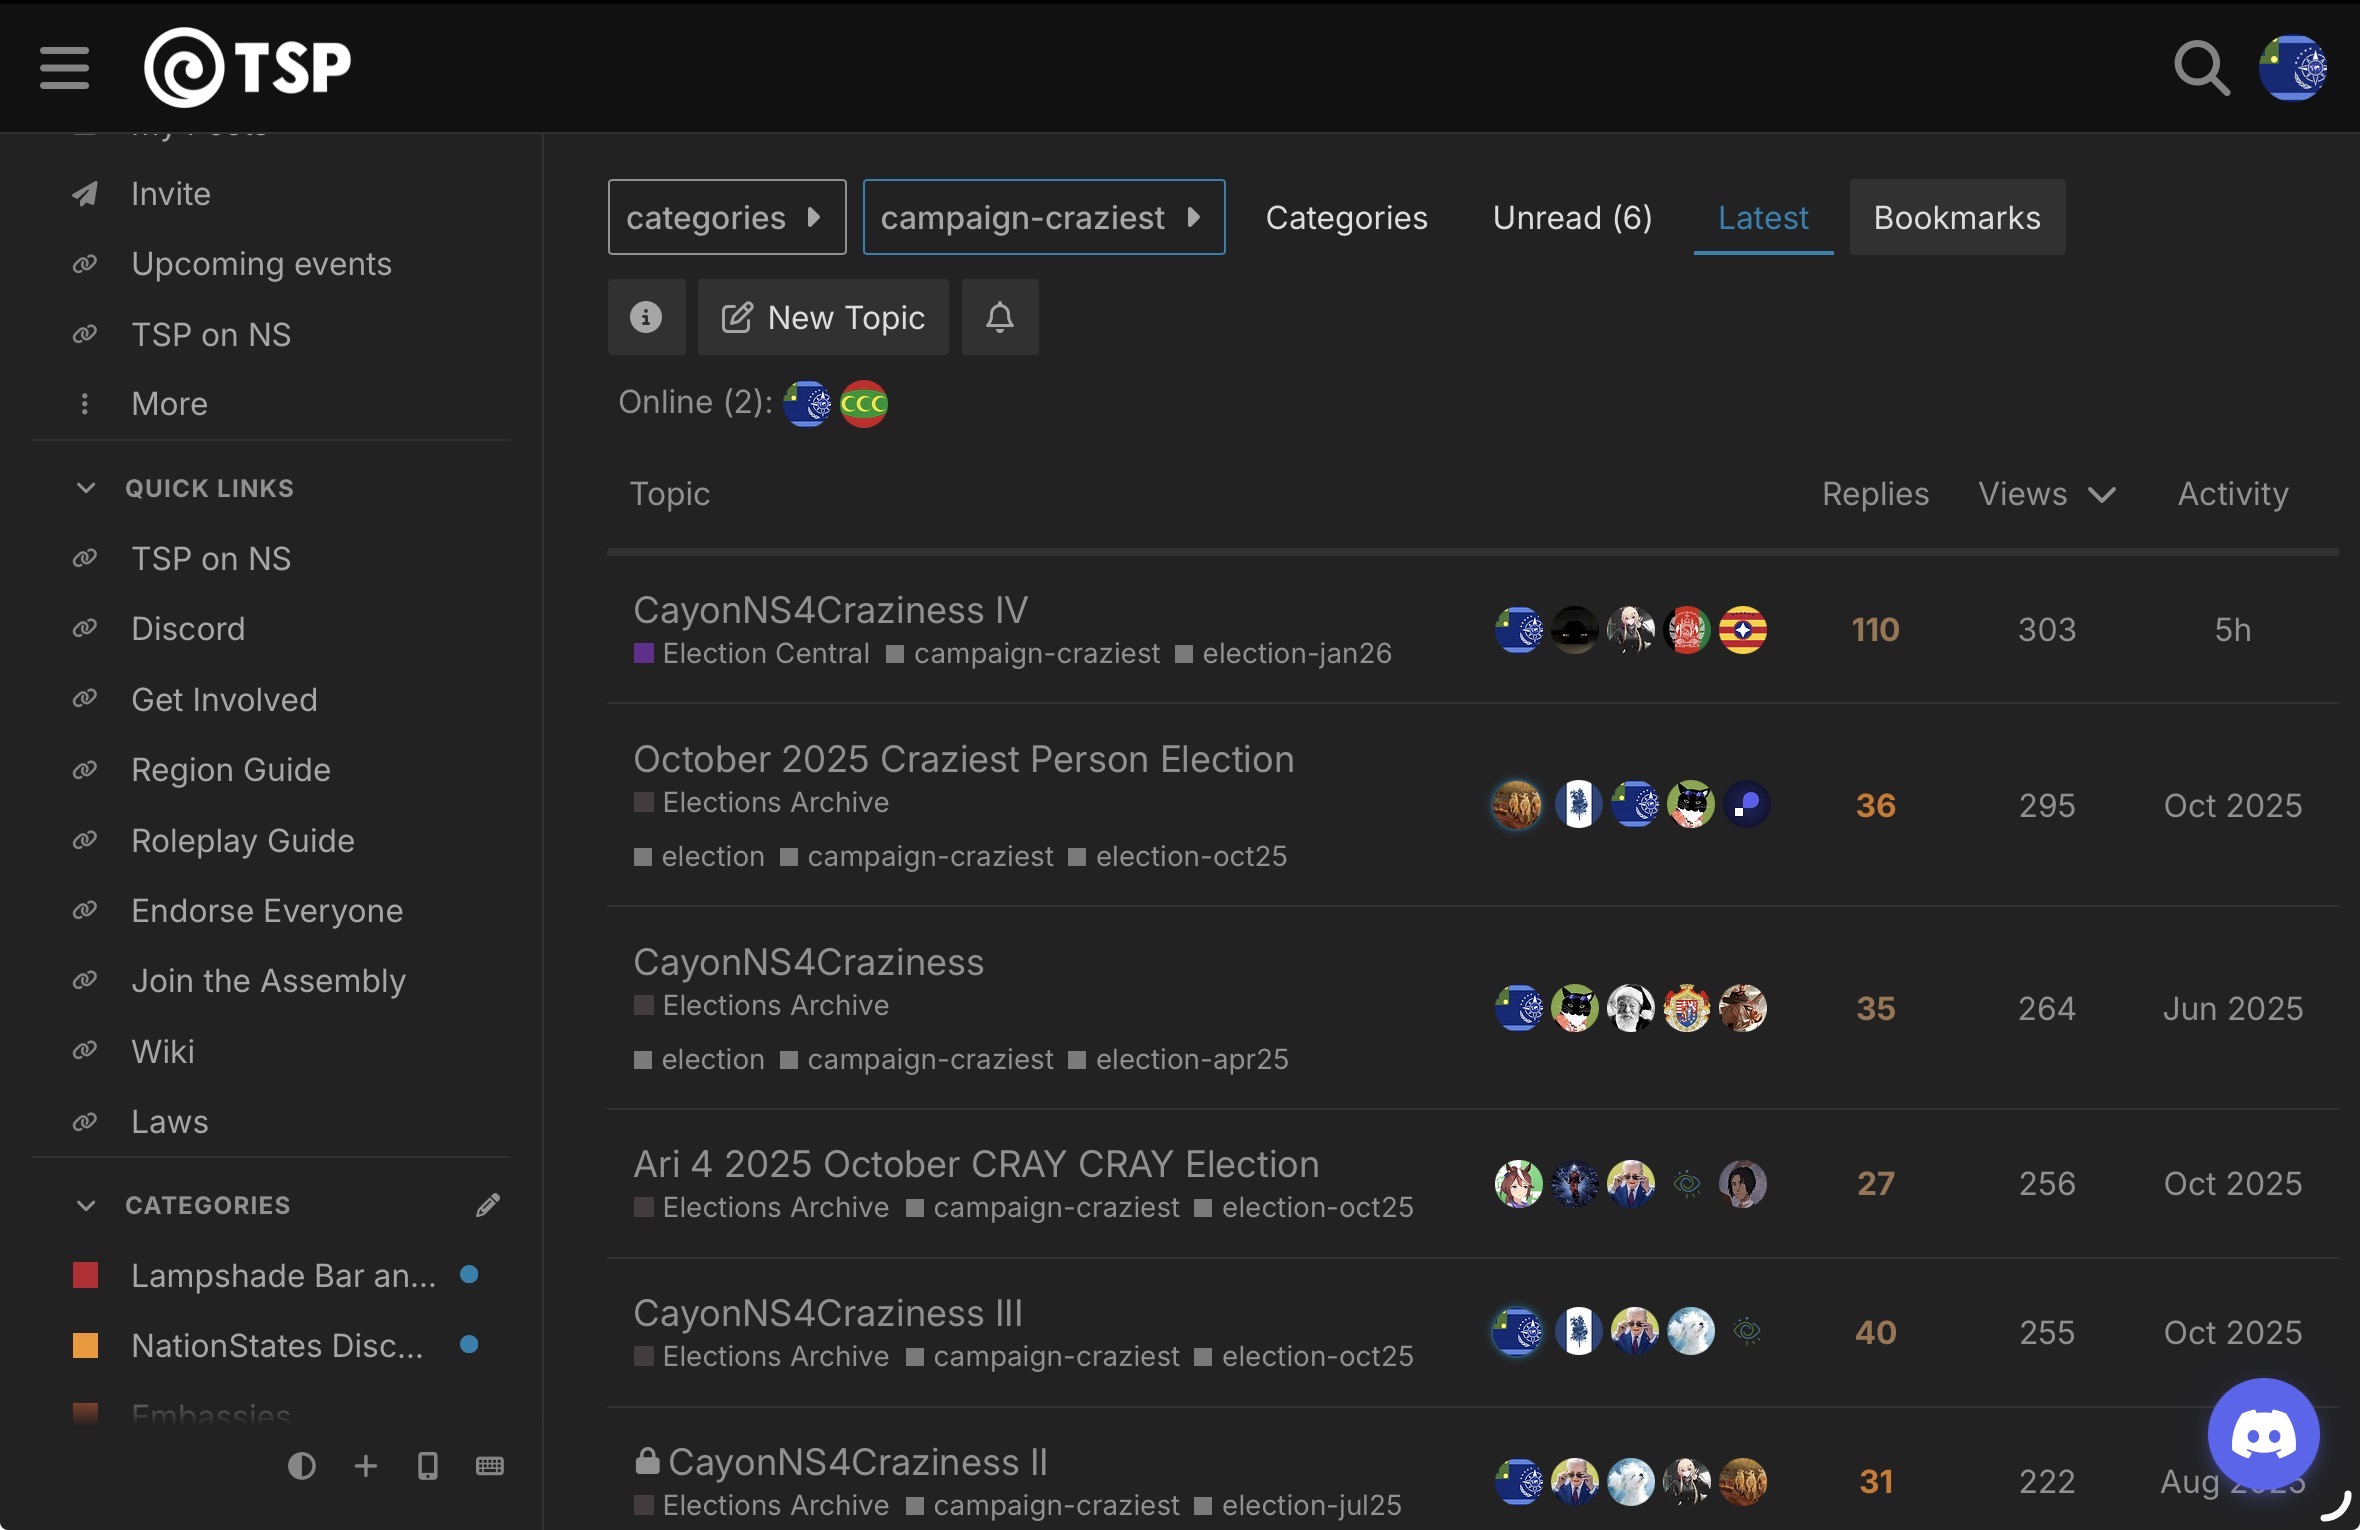Click the New Topic button
2360x1530 pixels.
[x=823, y=317]
